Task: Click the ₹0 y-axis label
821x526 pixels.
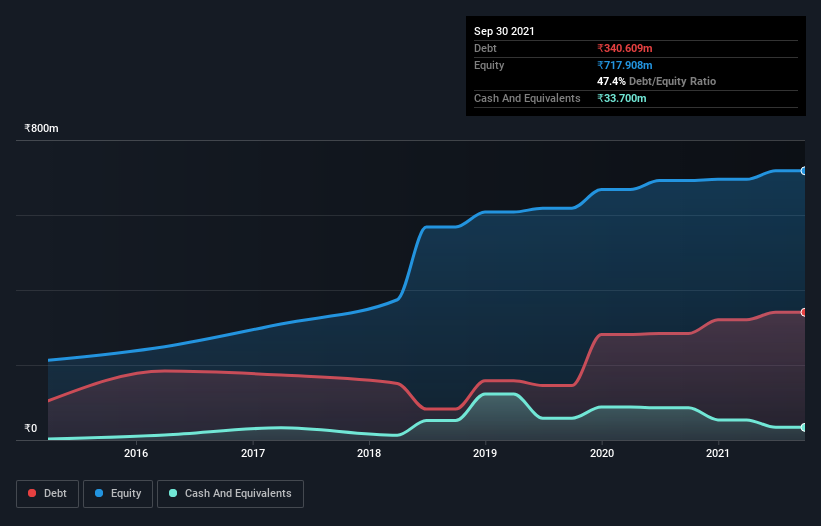Action: click(x=31, y=428)
